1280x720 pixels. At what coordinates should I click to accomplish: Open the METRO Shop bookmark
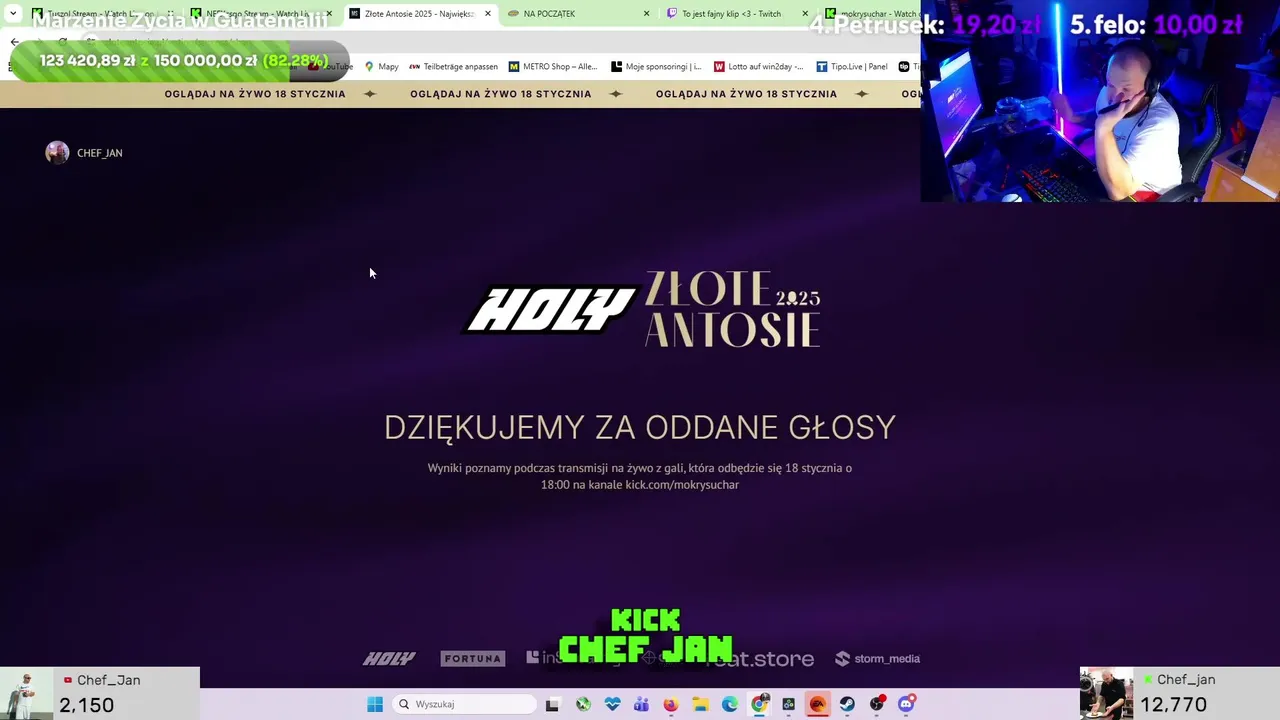553,67
